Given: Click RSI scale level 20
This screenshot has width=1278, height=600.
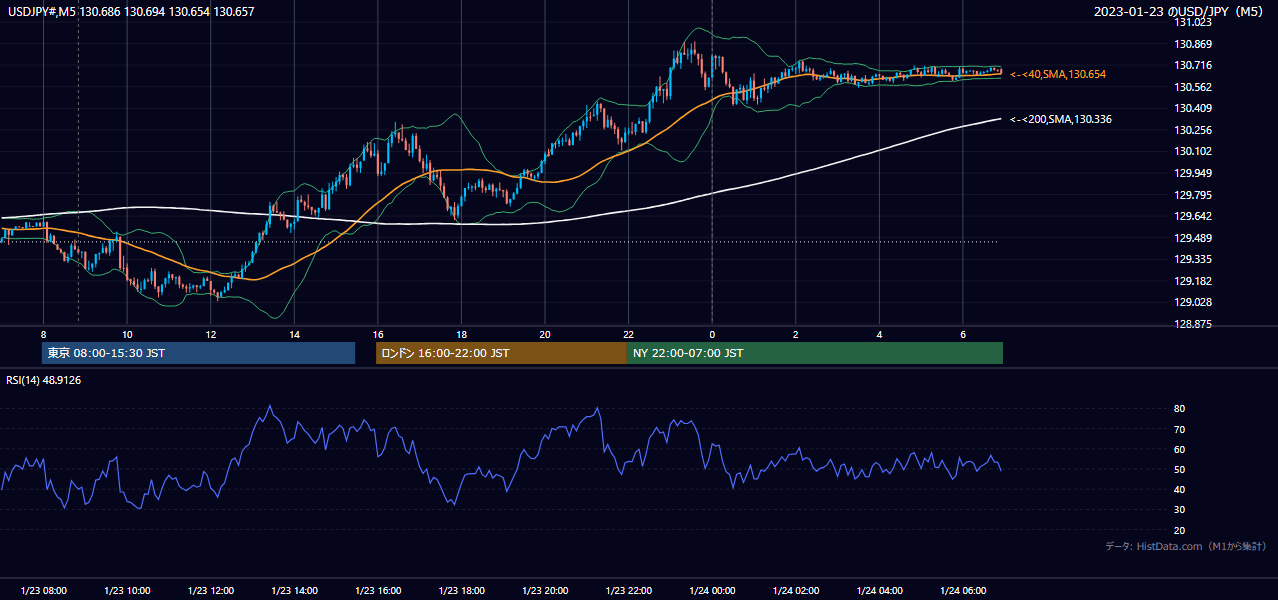Looking at the screenshot, I should [1180, 530].
